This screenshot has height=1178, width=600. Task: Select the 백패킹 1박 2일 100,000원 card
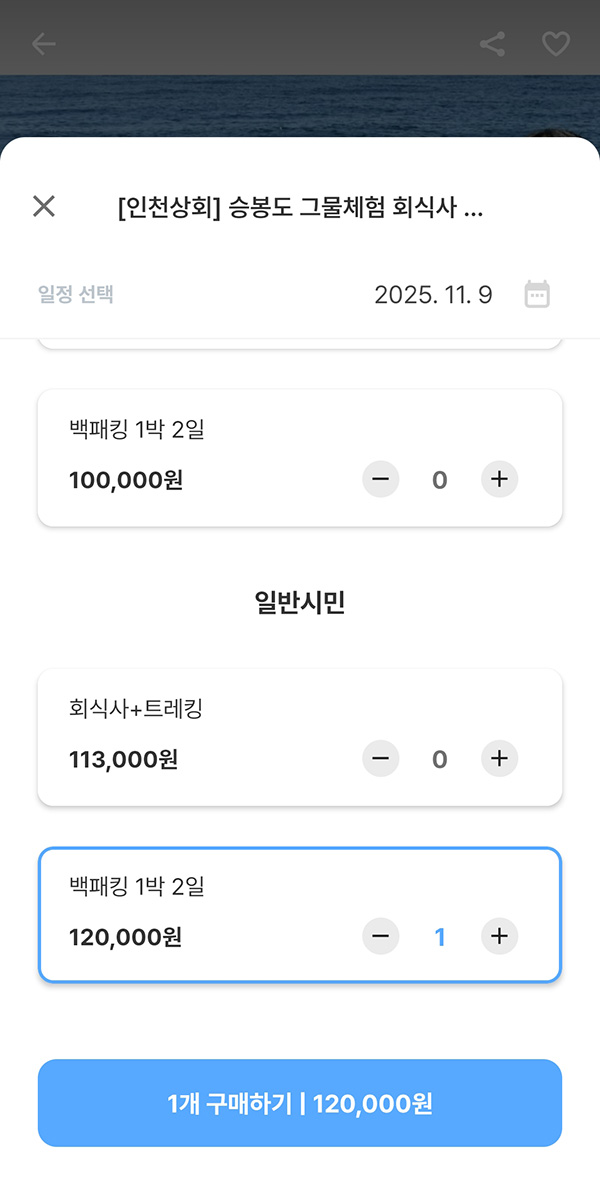coord(200,457)
